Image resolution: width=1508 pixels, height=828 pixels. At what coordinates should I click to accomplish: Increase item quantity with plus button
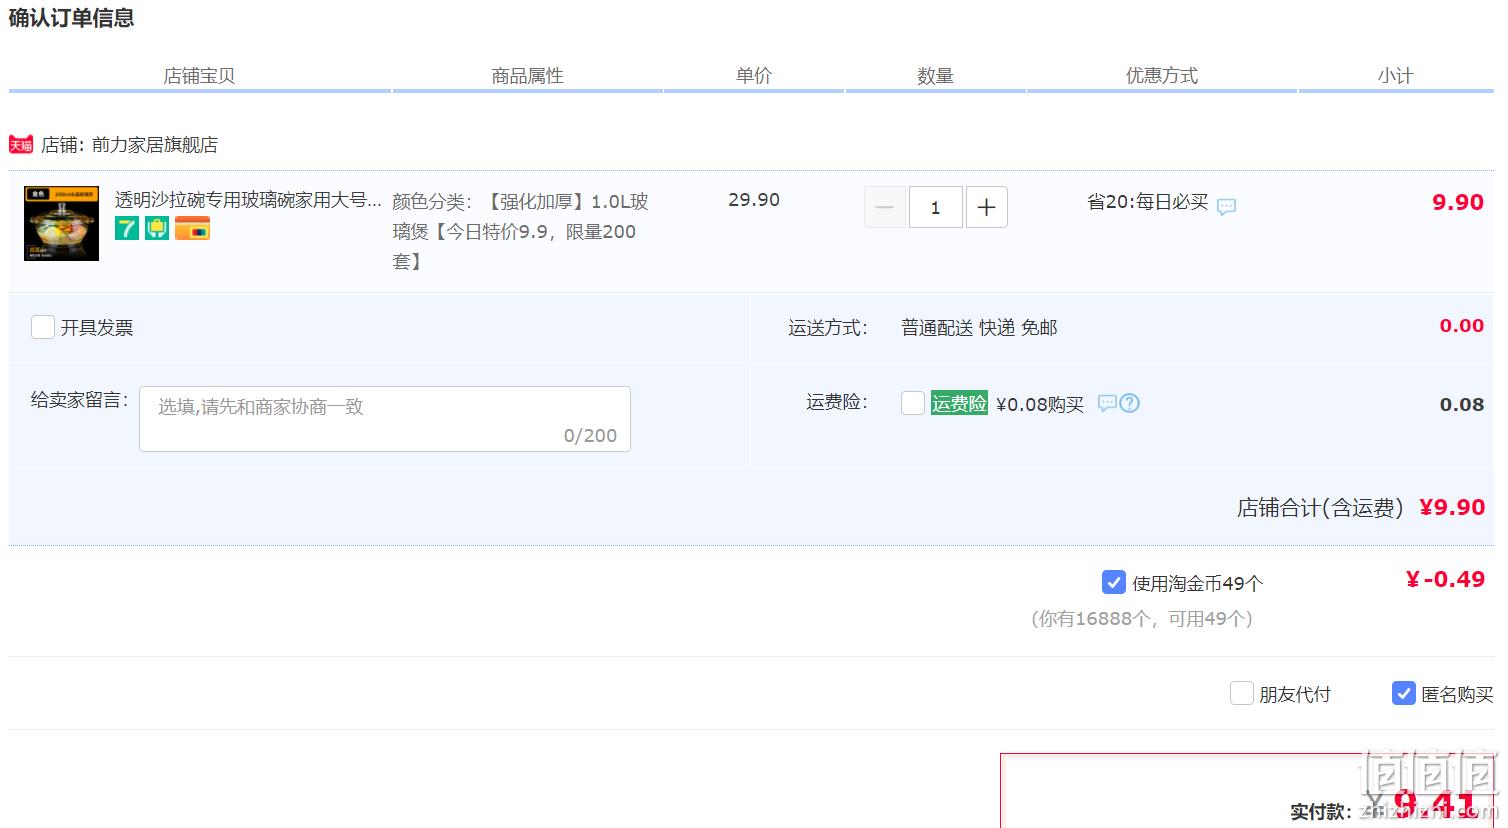(986, 207)
